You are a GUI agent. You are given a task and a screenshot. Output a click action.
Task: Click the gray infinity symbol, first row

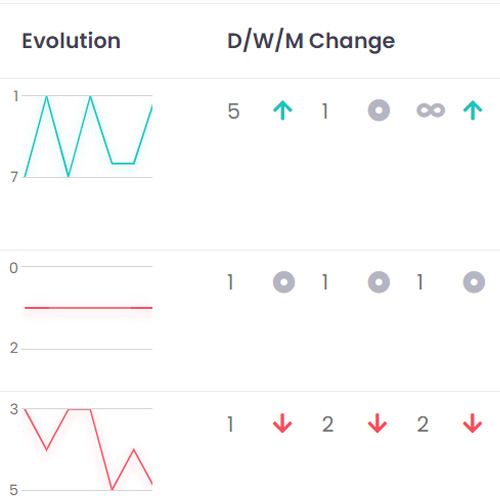coord(430,110)
